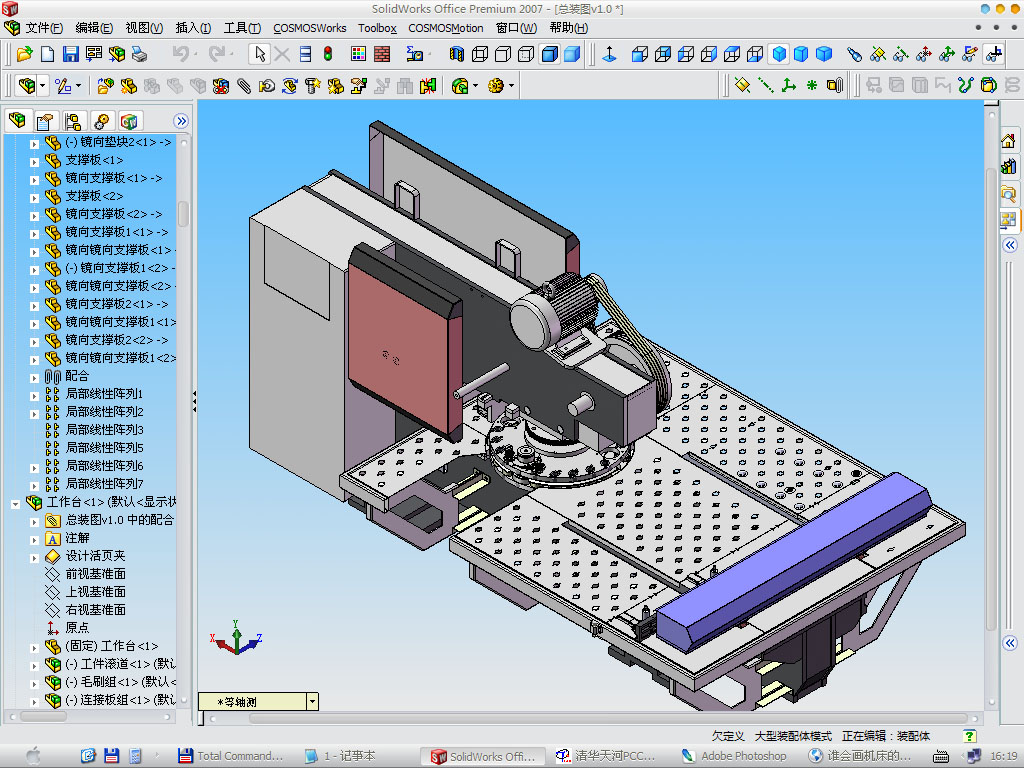Image resolution: width=1024 pixels, height=768 pixels.
Task: Click the Mate Reference icon
Action: coord(835,85)
